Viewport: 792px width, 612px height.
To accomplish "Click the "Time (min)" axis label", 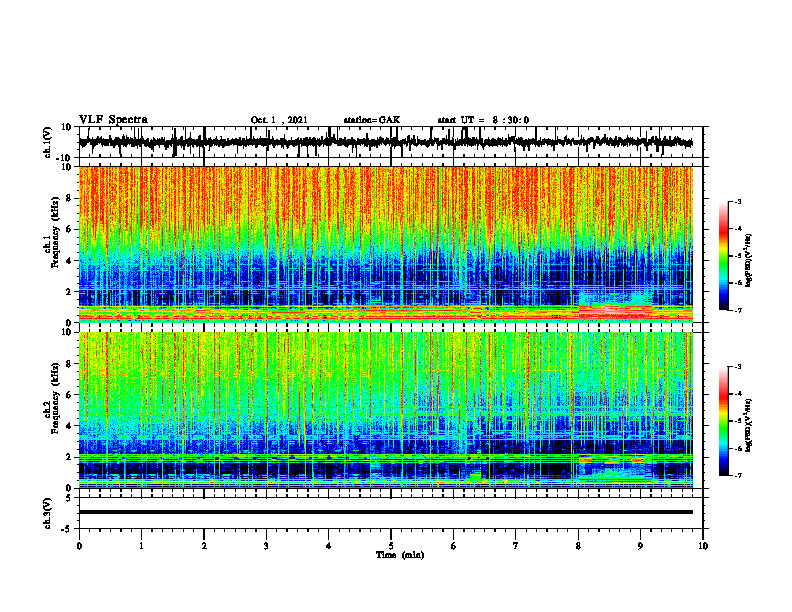I will click(400, 555).
